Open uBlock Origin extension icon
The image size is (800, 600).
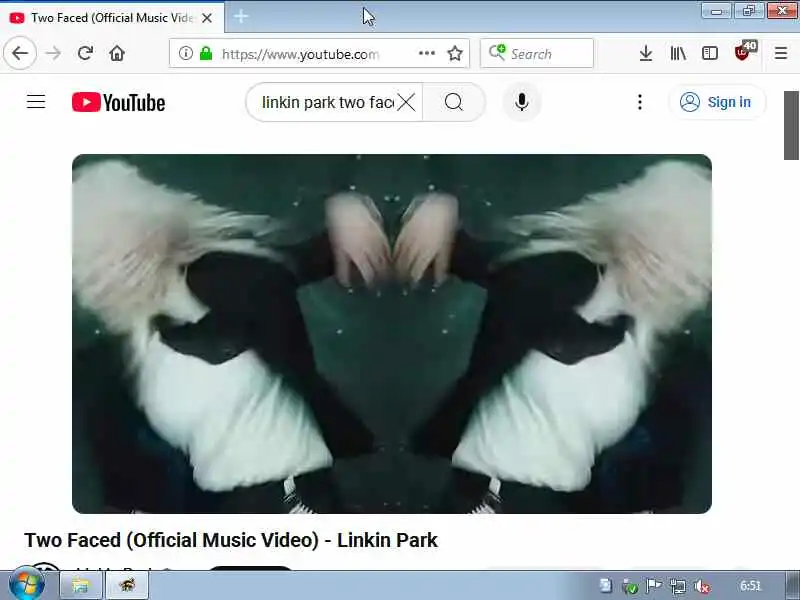[x=744, y=52]
